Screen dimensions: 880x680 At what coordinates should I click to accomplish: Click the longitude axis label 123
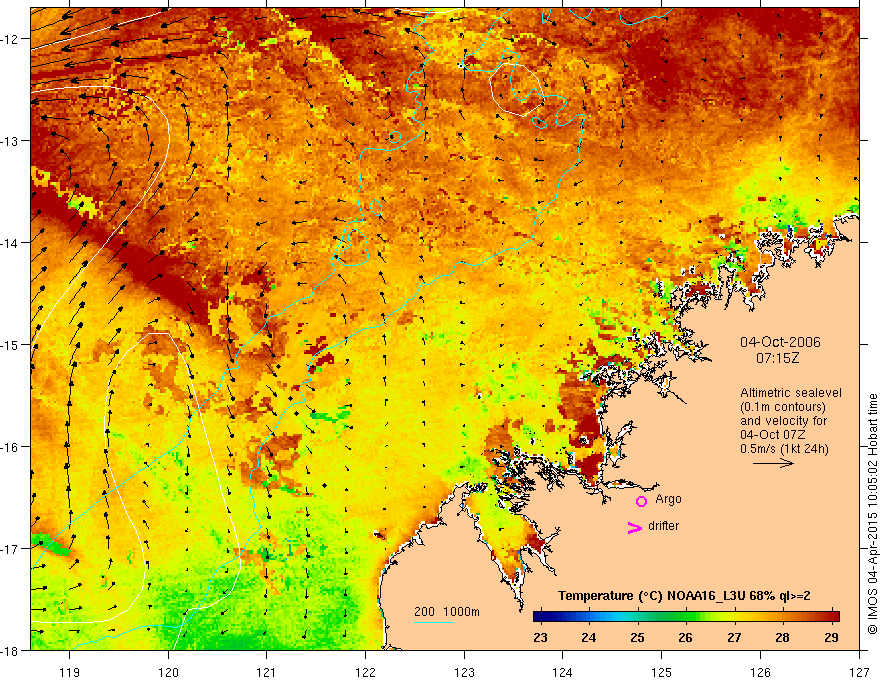[x=464, y=672]
